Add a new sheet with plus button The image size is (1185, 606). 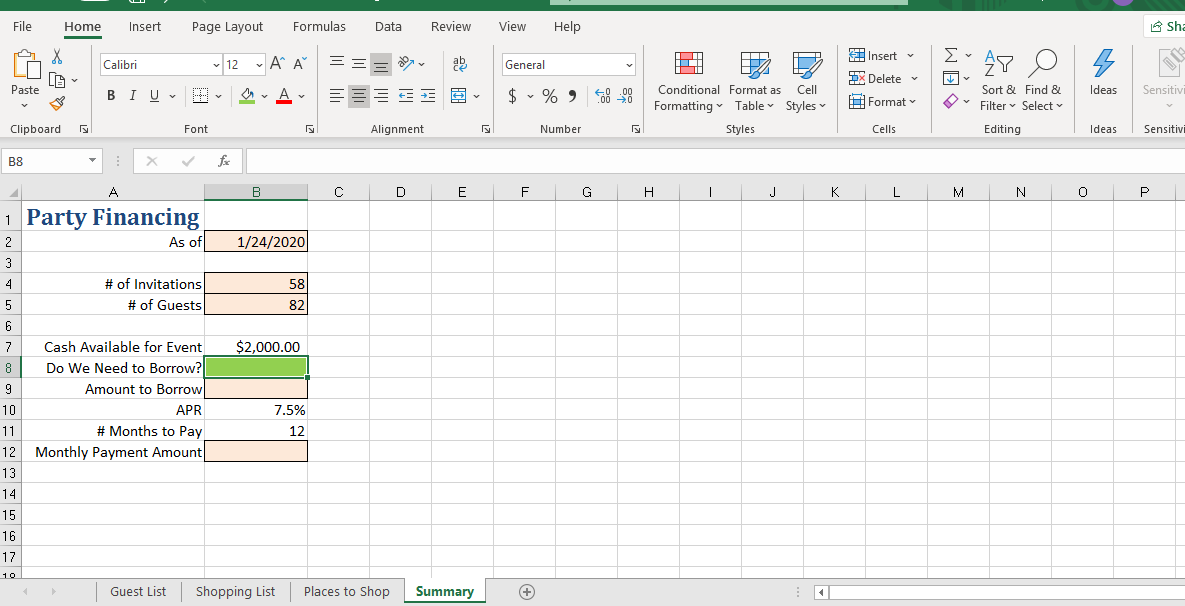pyautogui.click(x=528, y=592)
